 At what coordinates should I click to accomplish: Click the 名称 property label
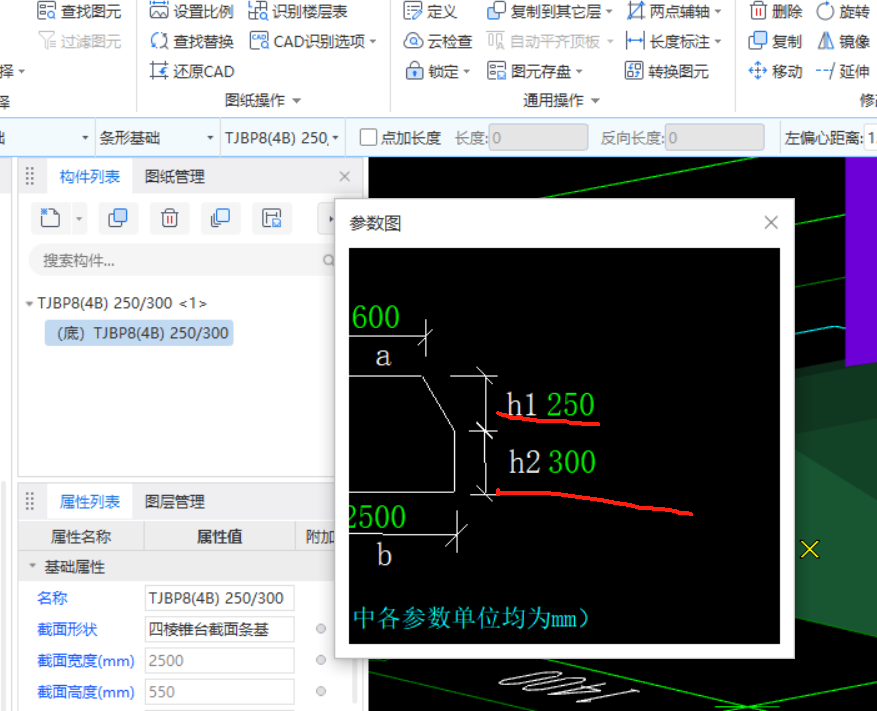52,598
